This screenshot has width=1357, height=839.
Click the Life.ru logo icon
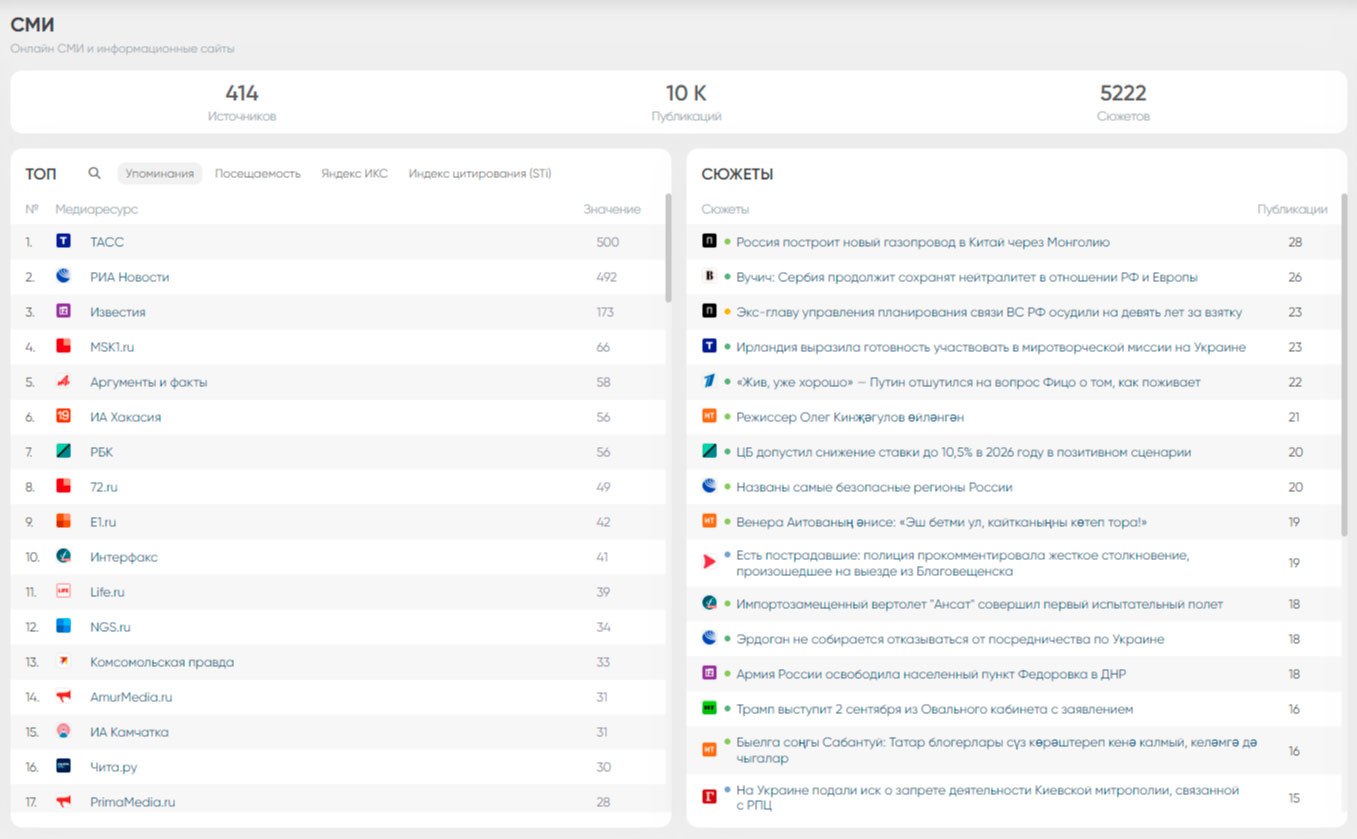click(63, 591)
